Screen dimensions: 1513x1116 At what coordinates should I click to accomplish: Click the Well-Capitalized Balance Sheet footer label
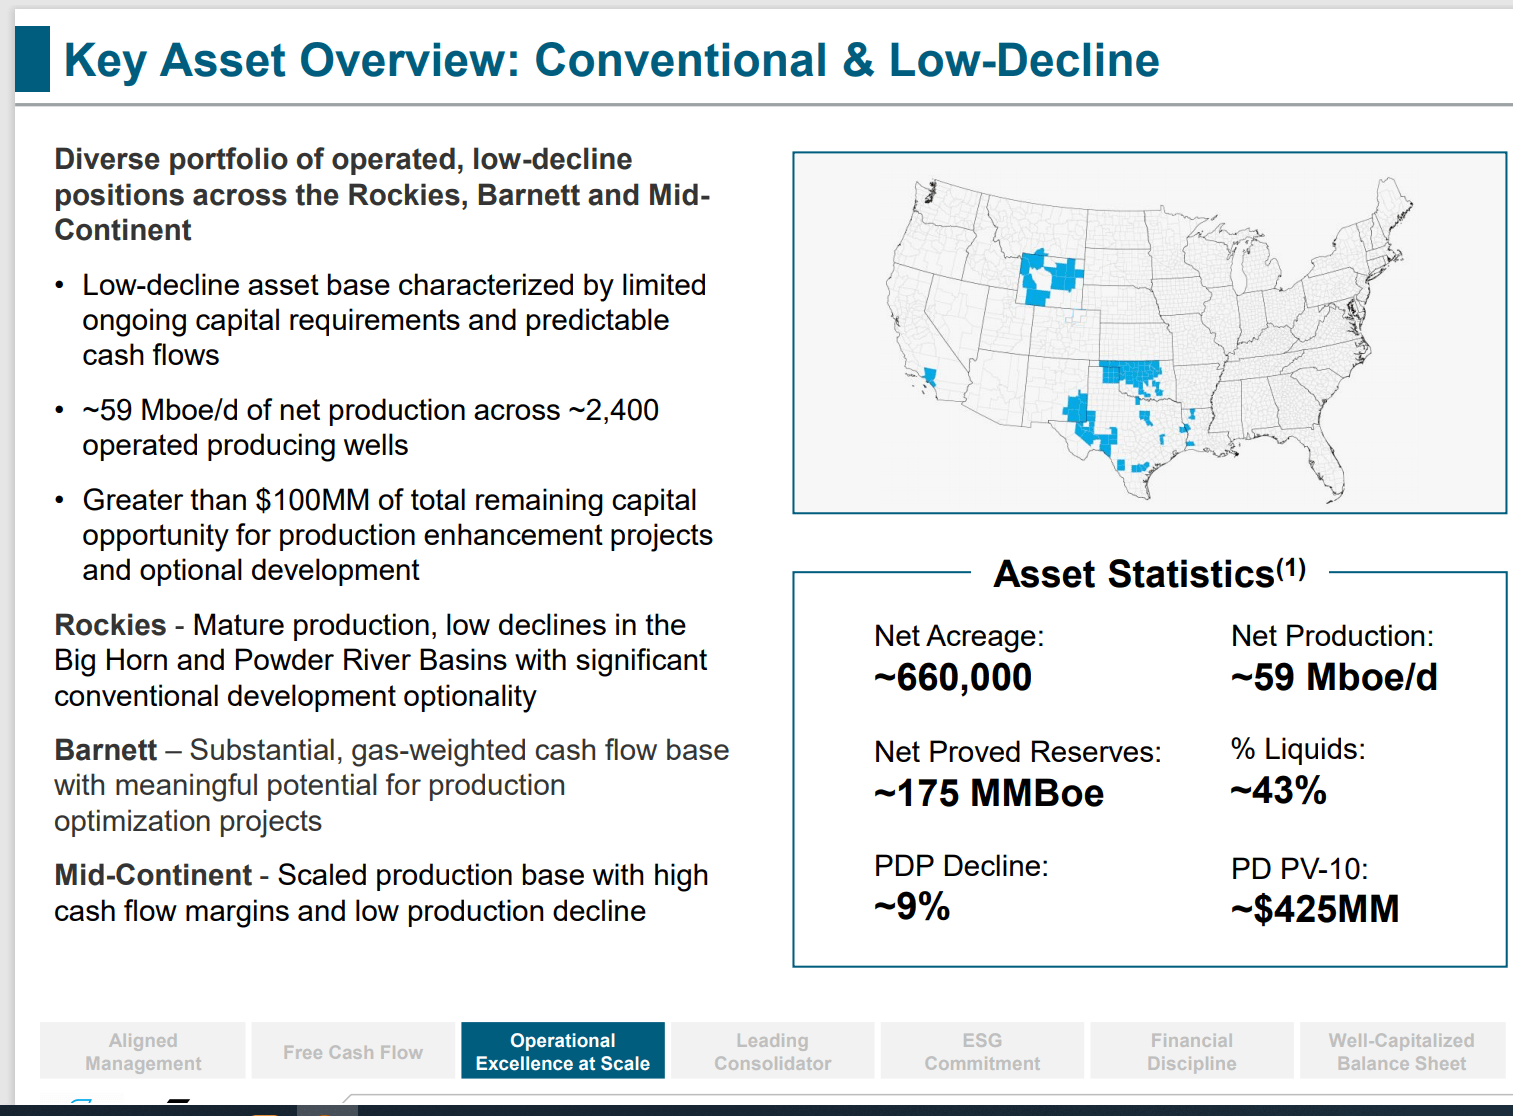coord(1399,1050)
